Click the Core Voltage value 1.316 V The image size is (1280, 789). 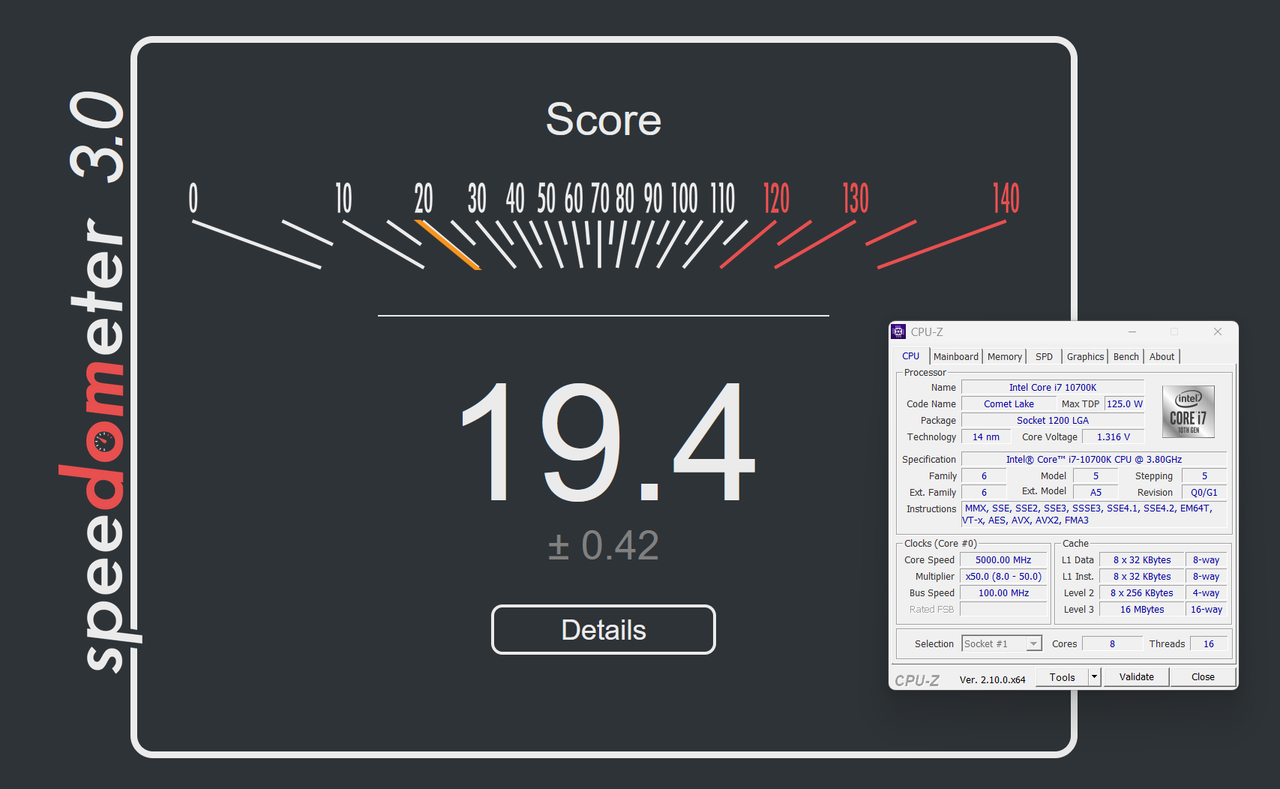pyautogui.click(x=1114, y=437)
